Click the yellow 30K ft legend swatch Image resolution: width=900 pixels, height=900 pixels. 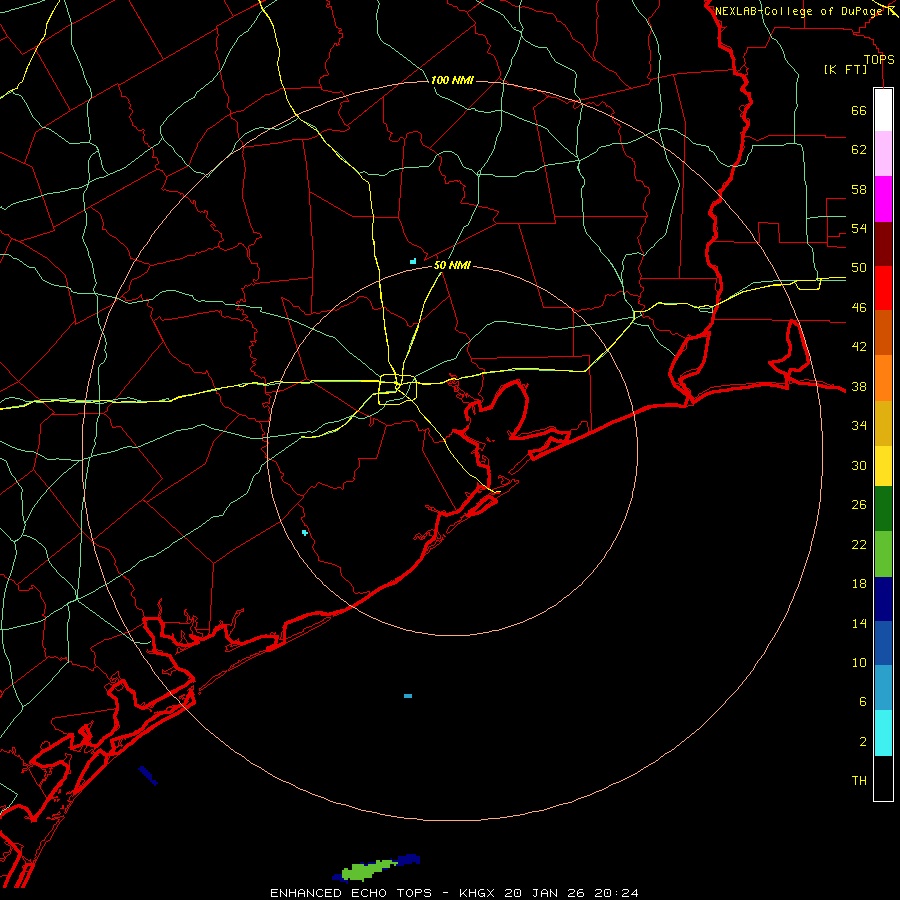click(x=883, y=466)
